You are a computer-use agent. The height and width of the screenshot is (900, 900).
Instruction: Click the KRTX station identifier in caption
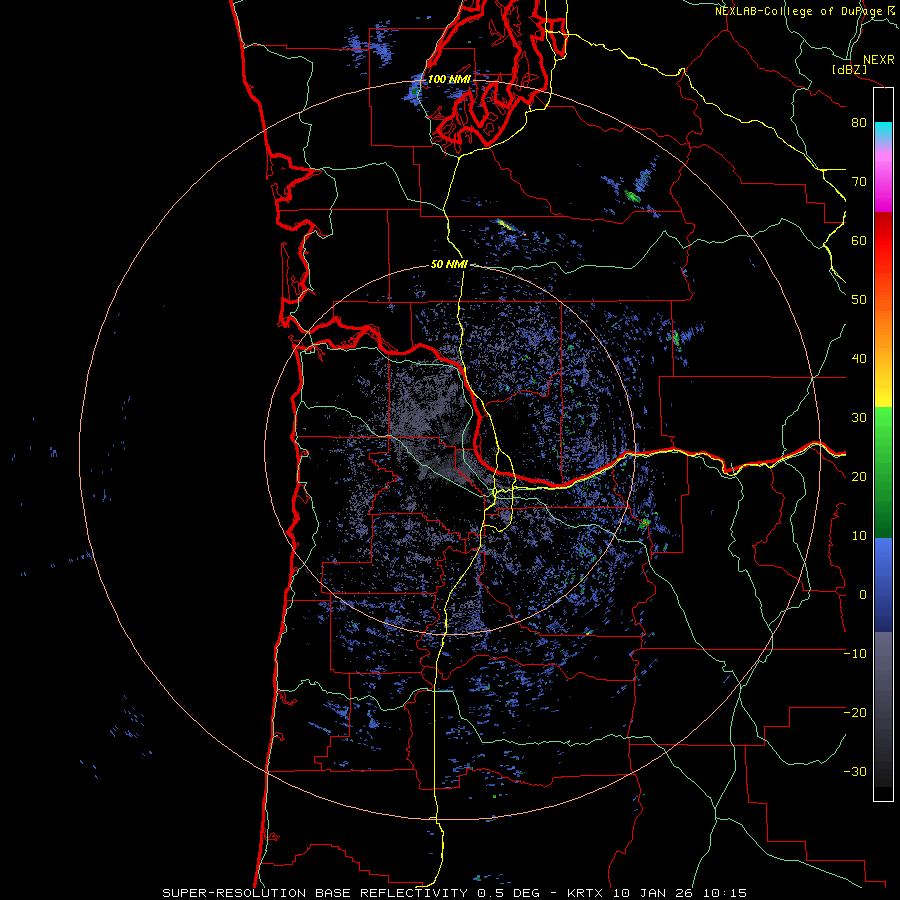coord(586,893)
